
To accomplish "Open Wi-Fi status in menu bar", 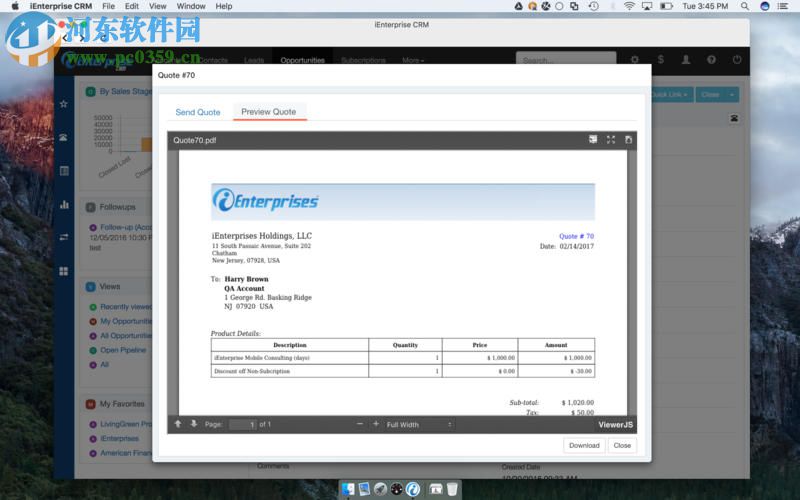I will (630, 6).
